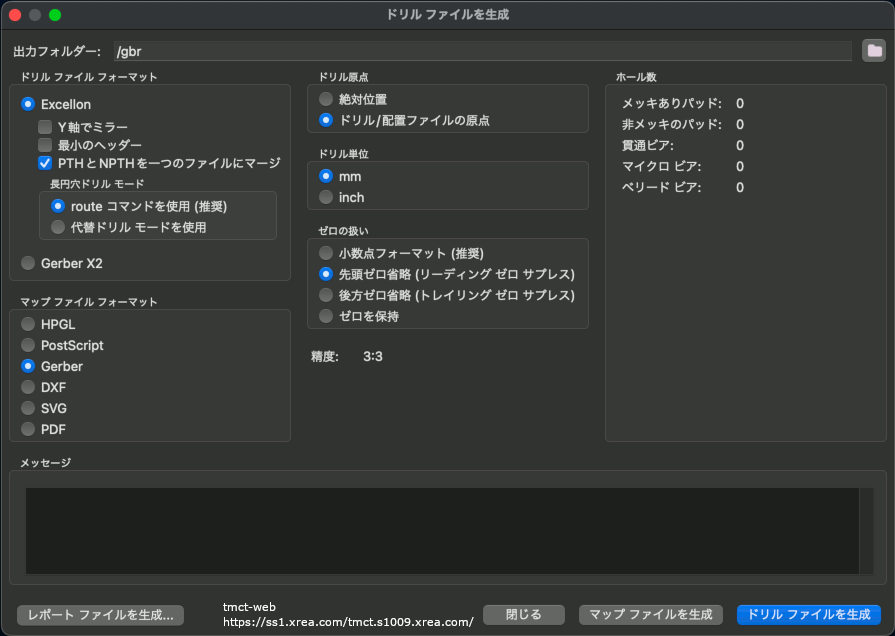Select route コマンドを使用 (推奨) option
Viewport: 895px width, 636px height.
[x=58, y=206]
